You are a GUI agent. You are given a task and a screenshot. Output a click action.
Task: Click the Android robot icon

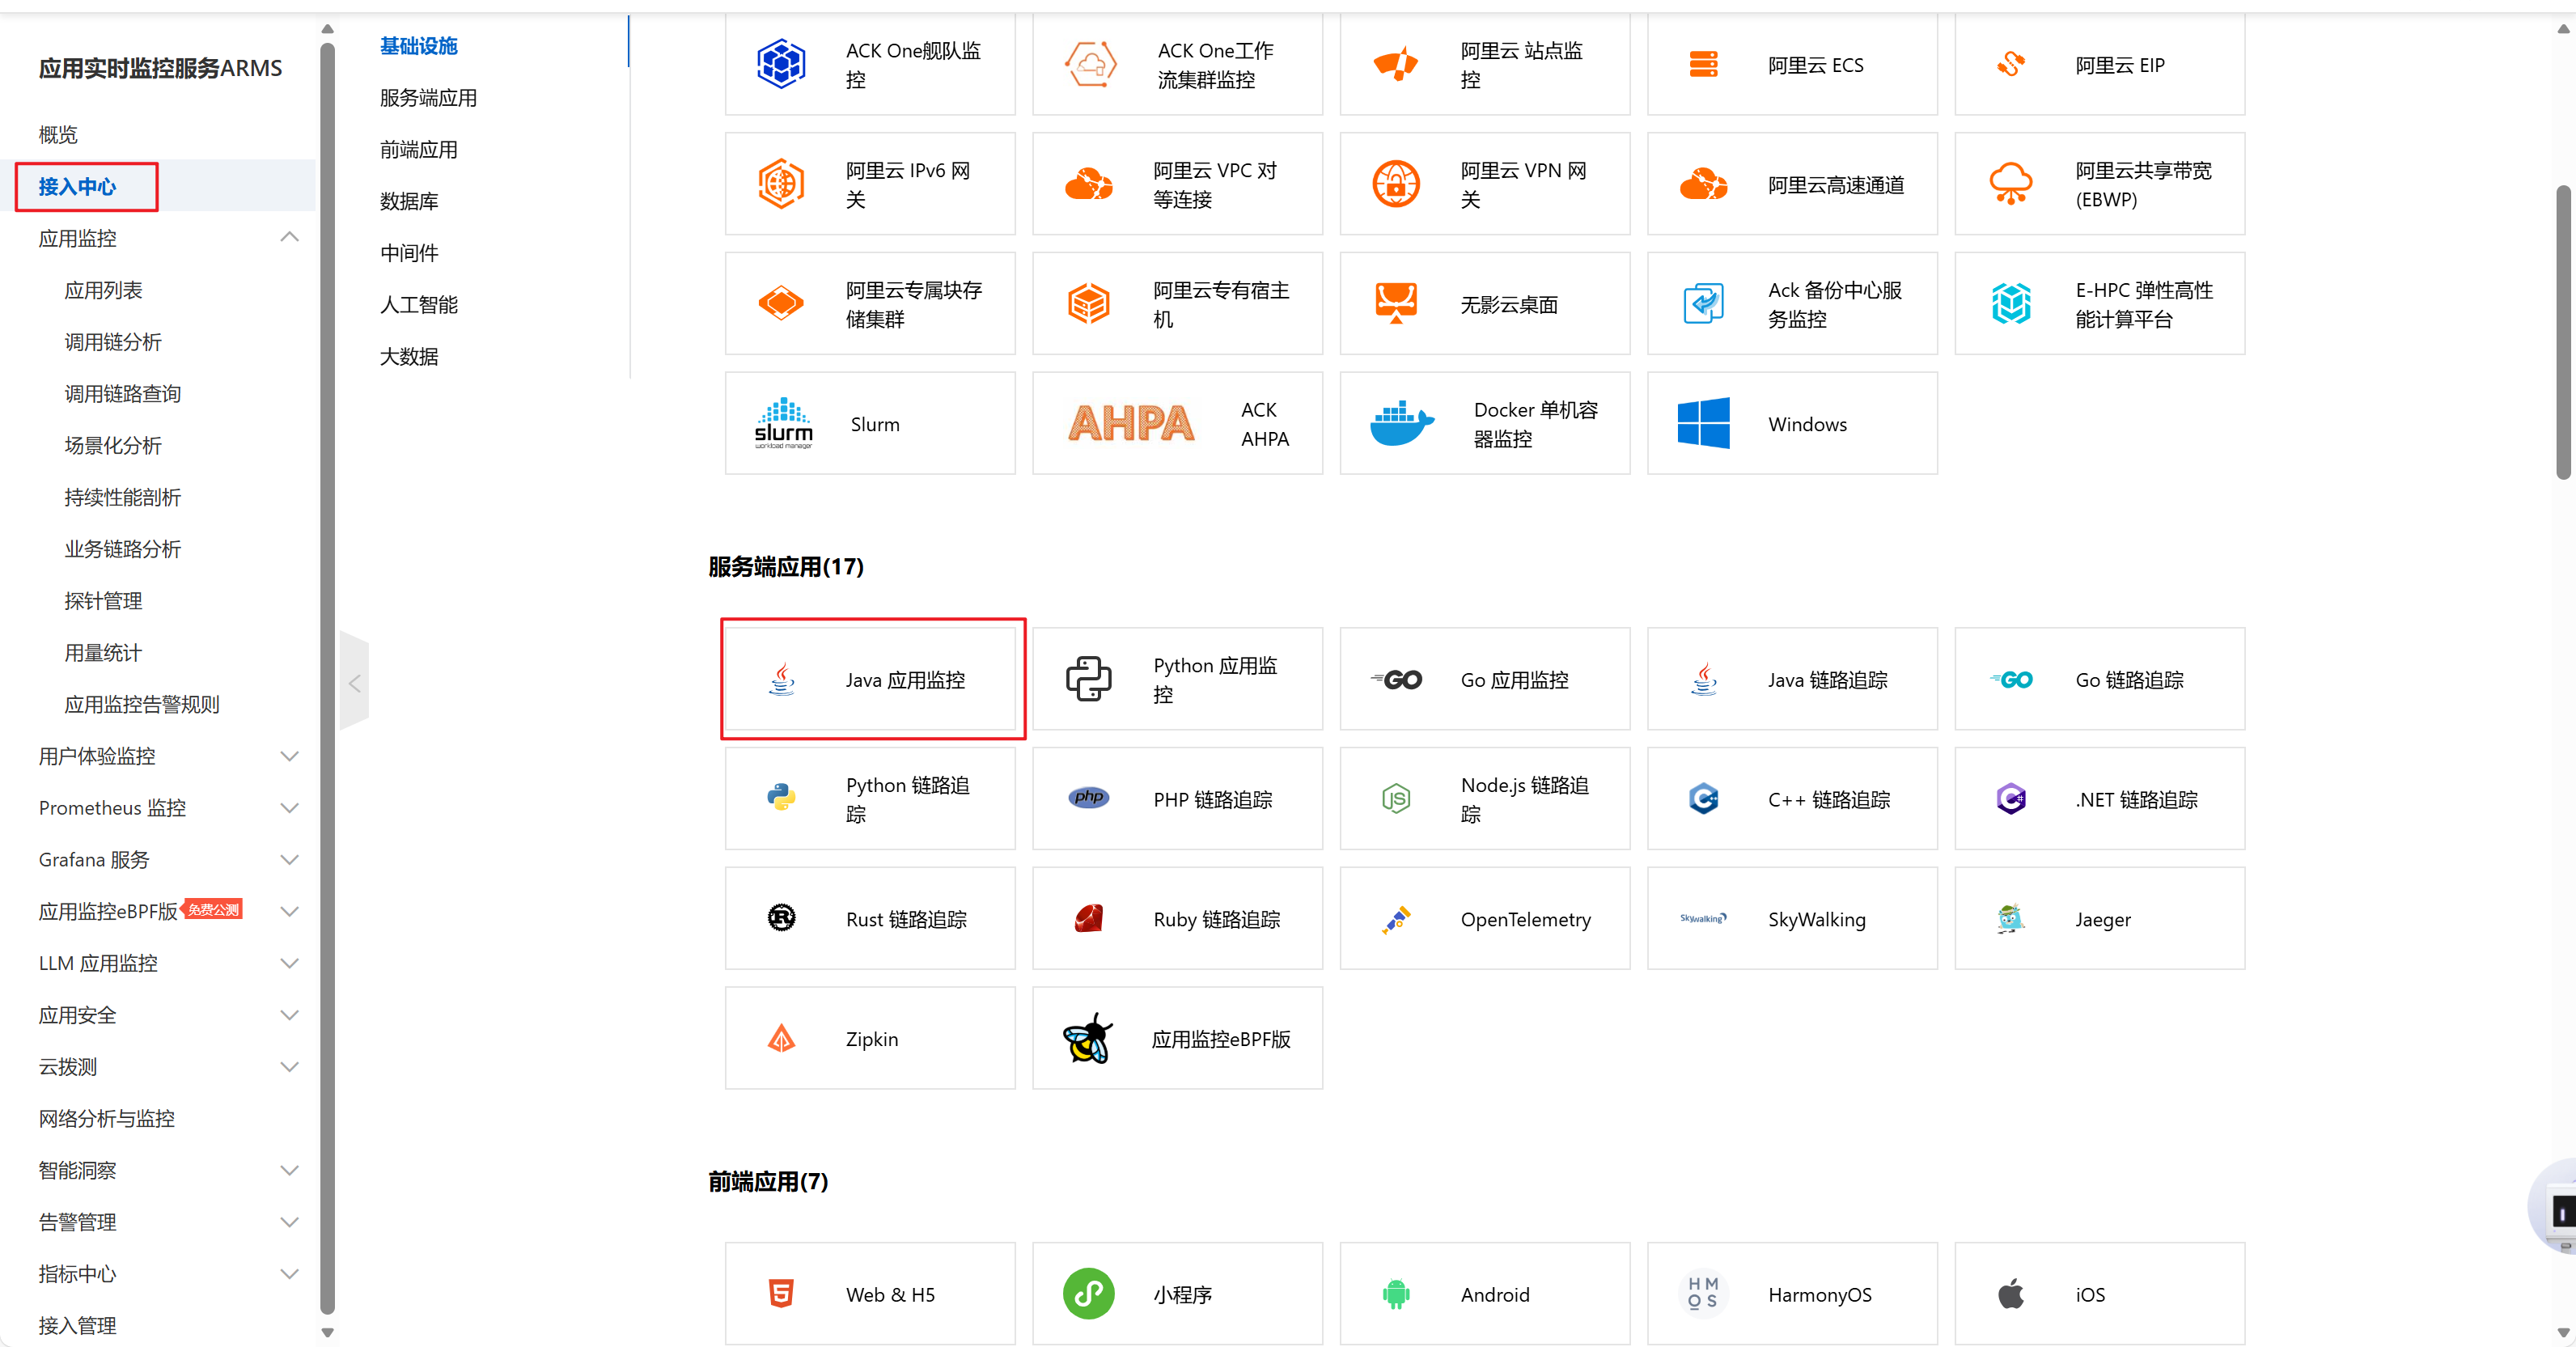(1395, 1293)
